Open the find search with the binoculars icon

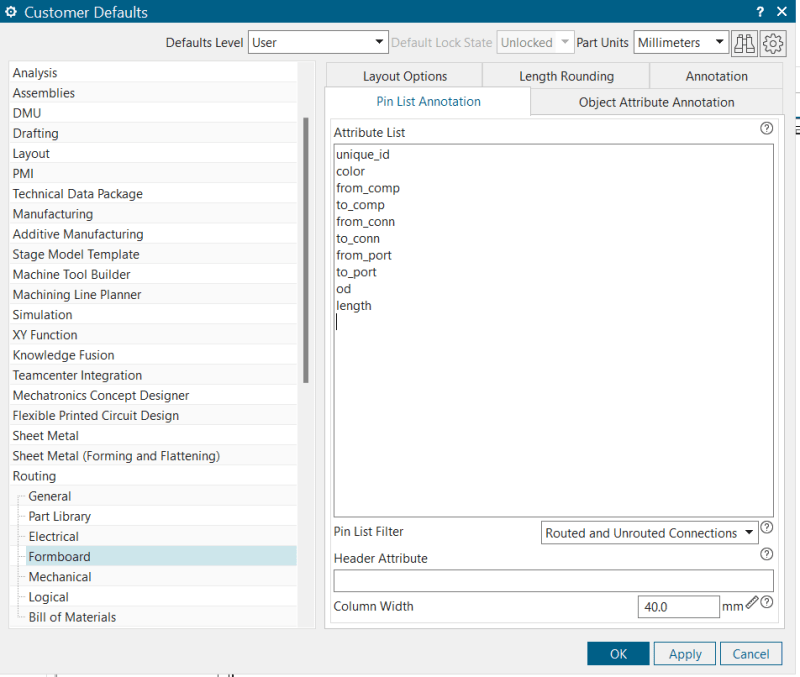(x=745, y=43)
